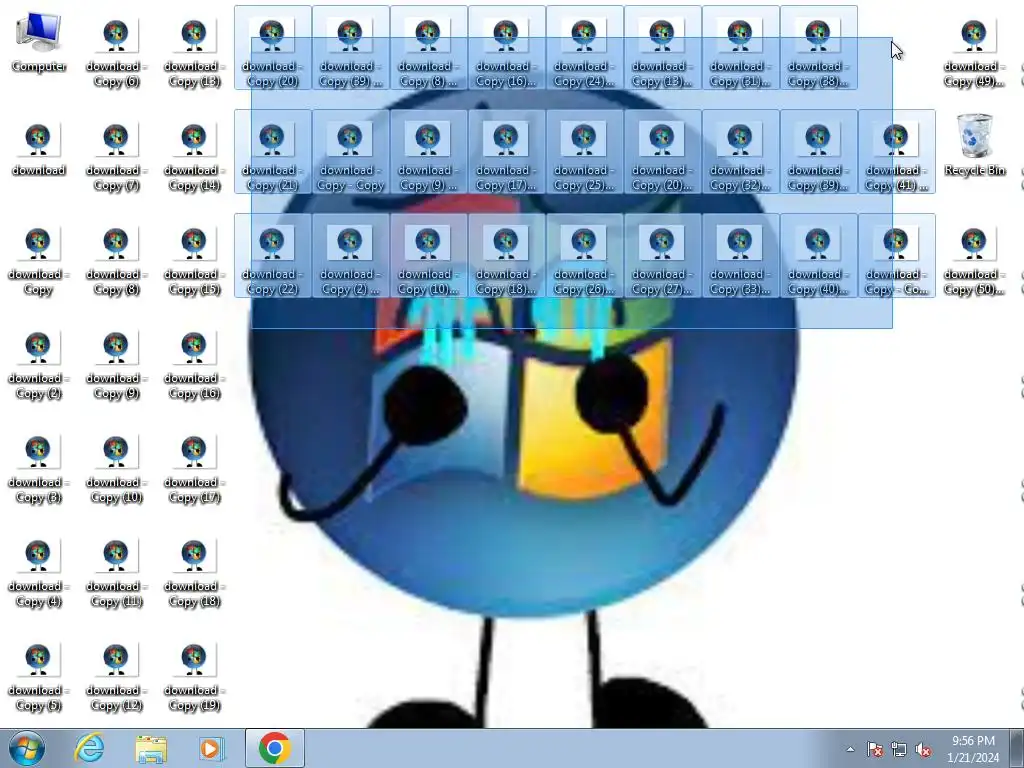Open the clock showing 9:56 PM

(x=973, y=749)
